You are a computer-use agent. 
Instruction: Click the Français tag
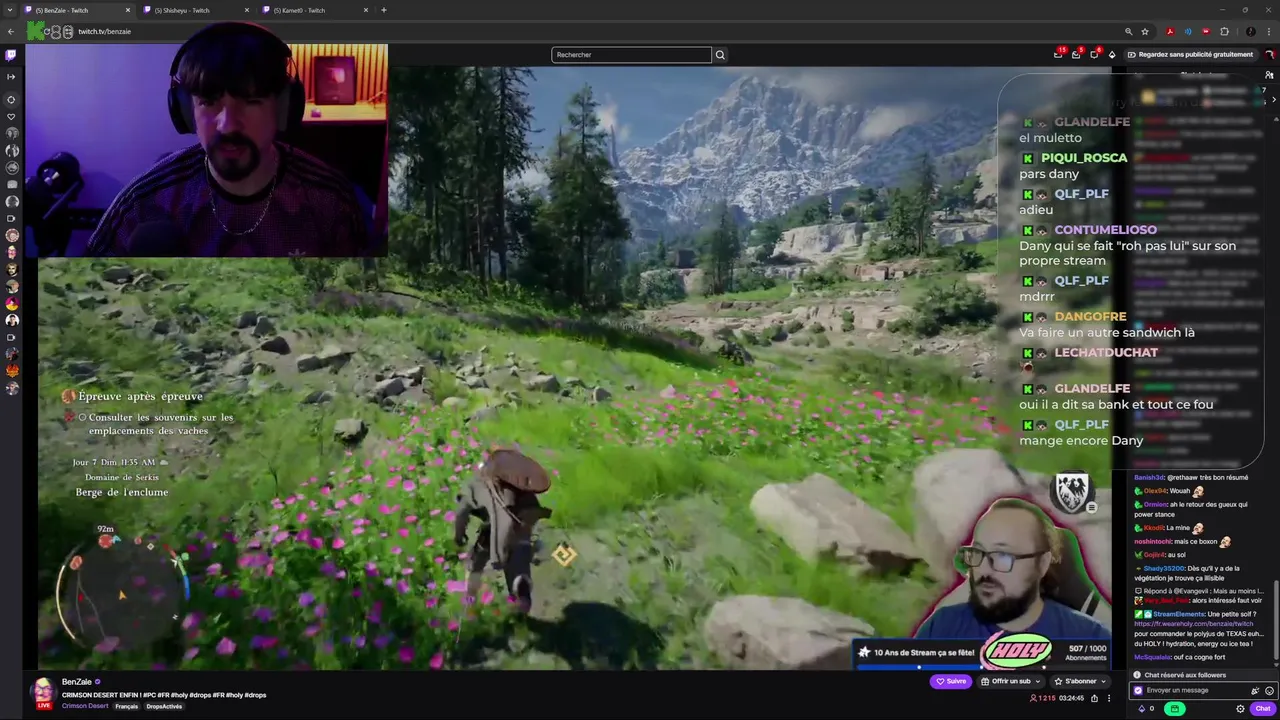pos(127,706)
